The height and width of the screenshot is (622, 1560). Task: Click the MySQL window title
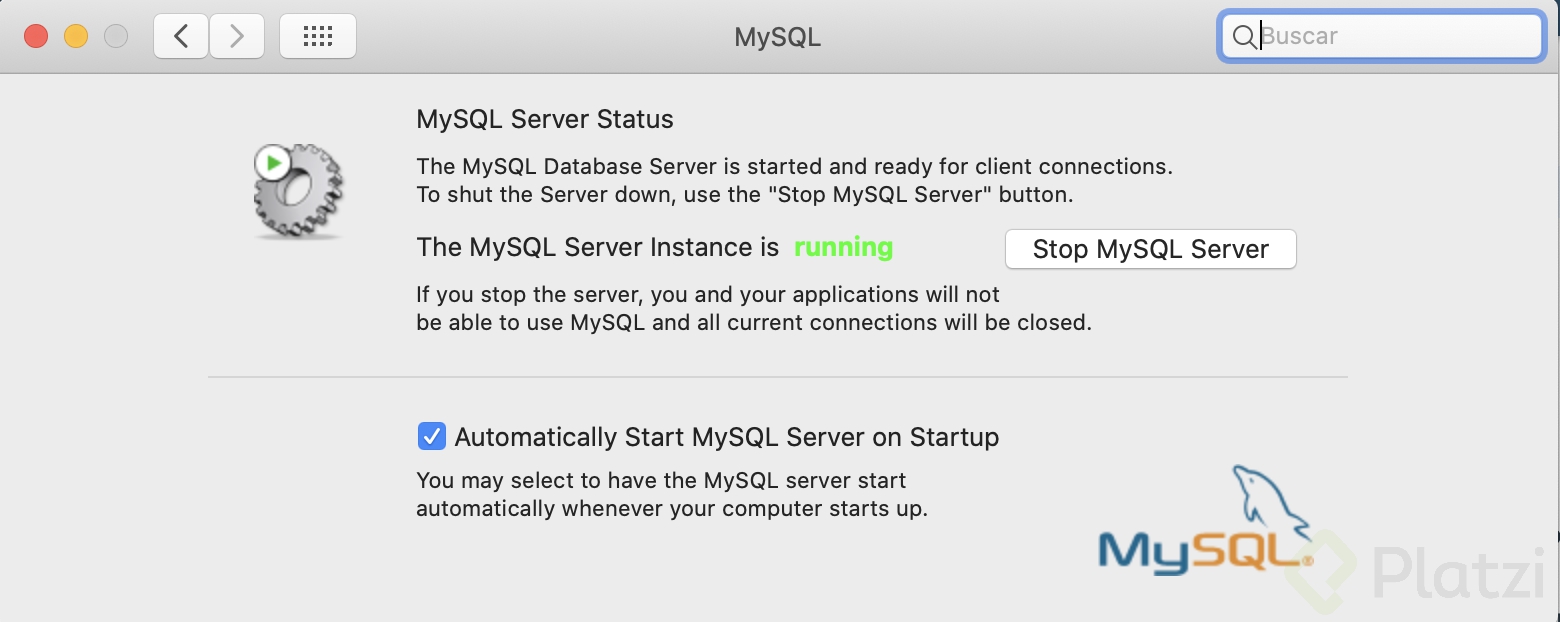[x=778, y=37]
